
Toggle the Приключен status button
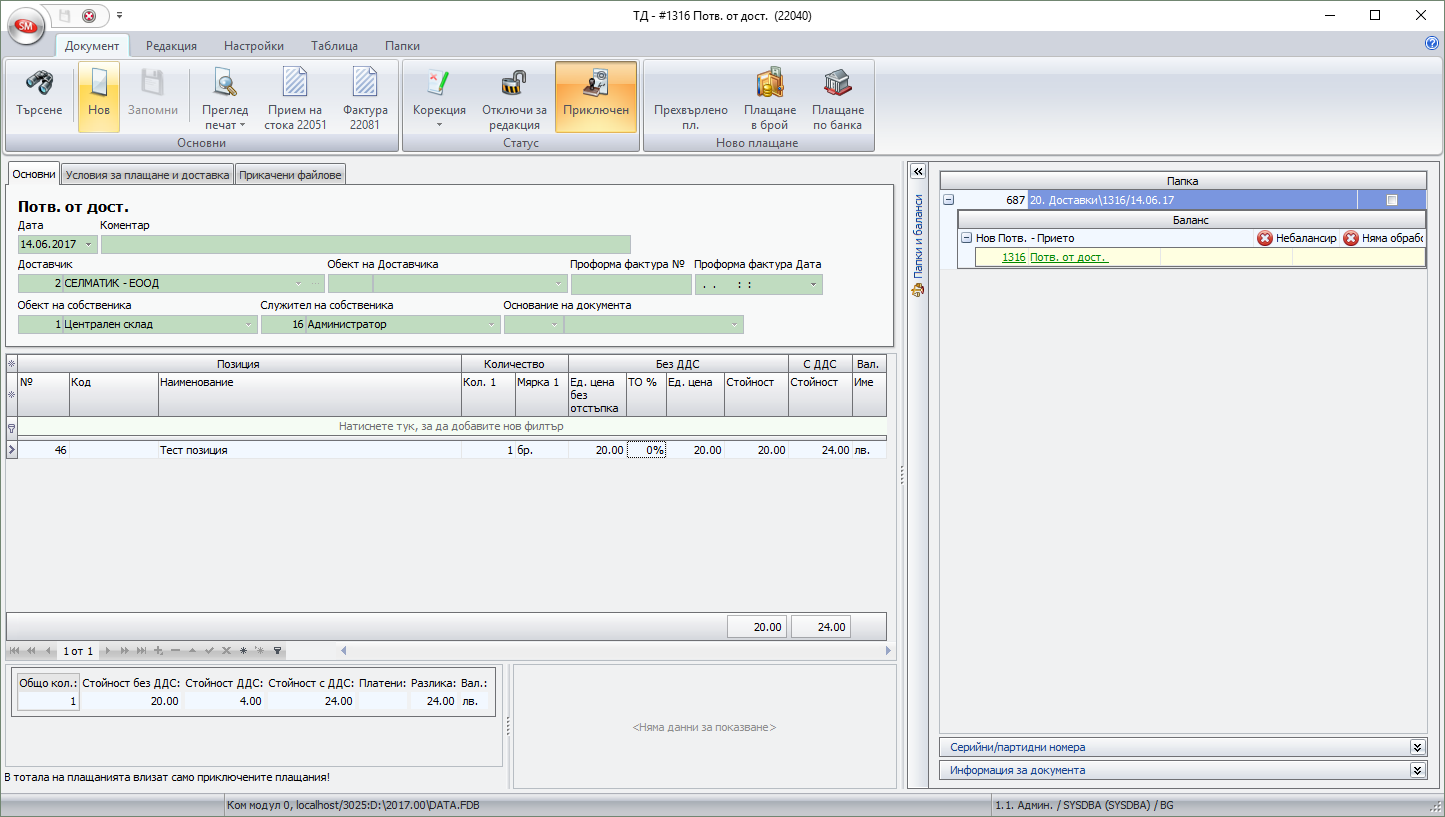[596, 97]
